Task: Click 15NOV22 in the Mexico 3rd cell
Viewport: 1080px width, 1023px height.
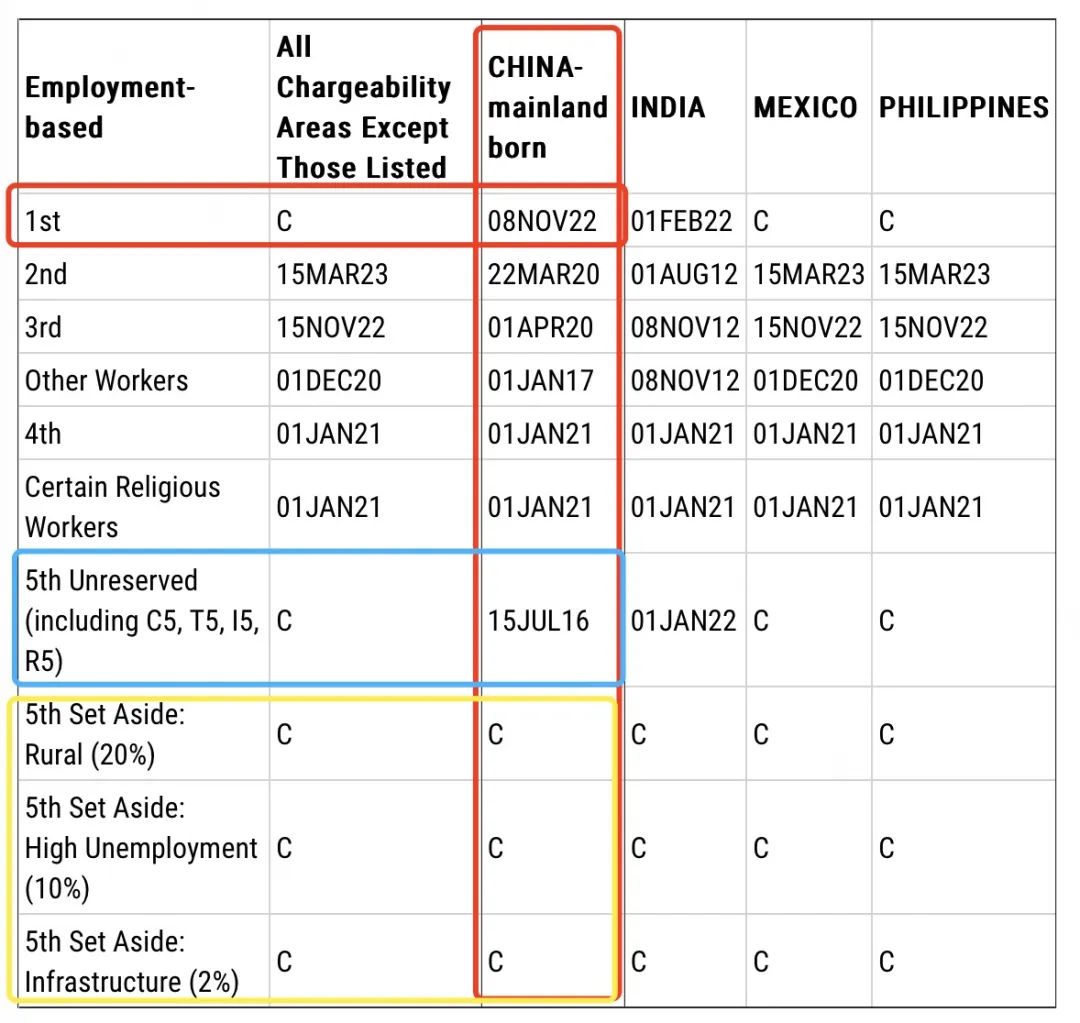Action: (x=807, y=327)
